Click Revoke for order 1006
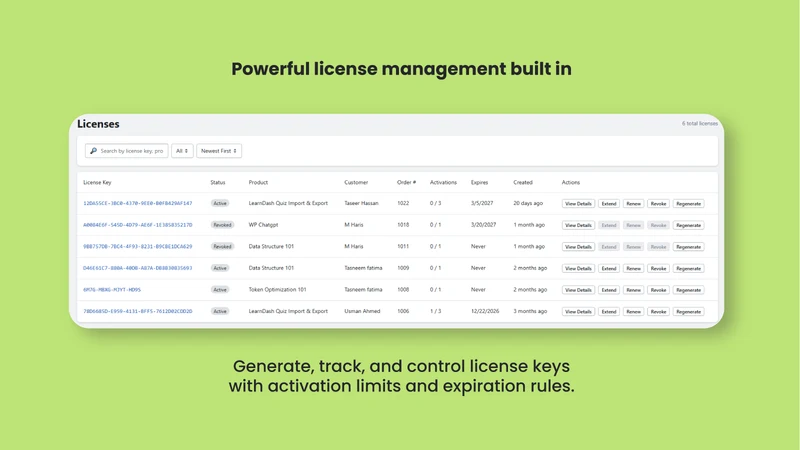800x450 pixels. pos(658,312)
